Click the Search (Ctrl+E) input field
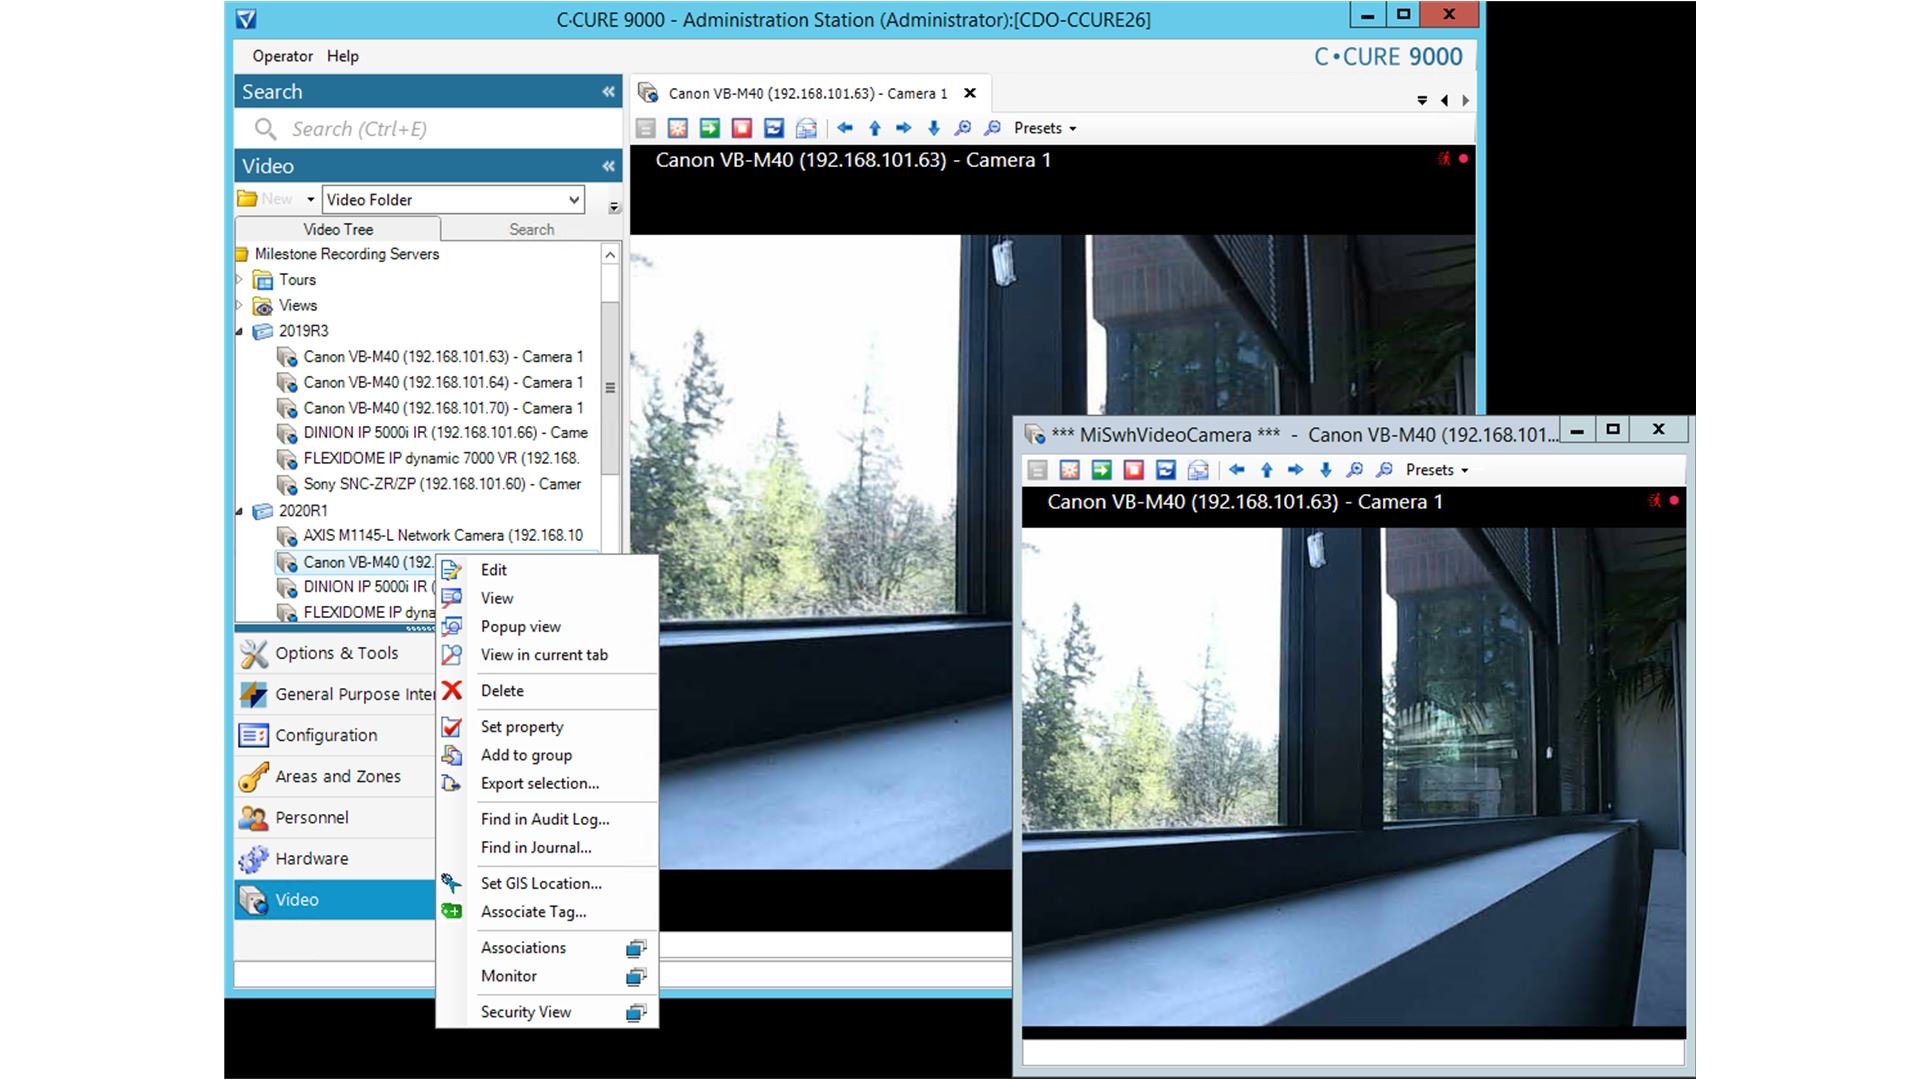 430,129
